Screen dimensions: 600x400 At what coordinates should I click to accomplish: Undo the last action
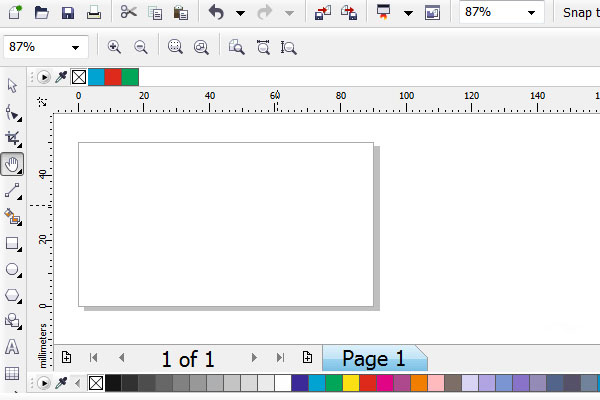(216, 13)
